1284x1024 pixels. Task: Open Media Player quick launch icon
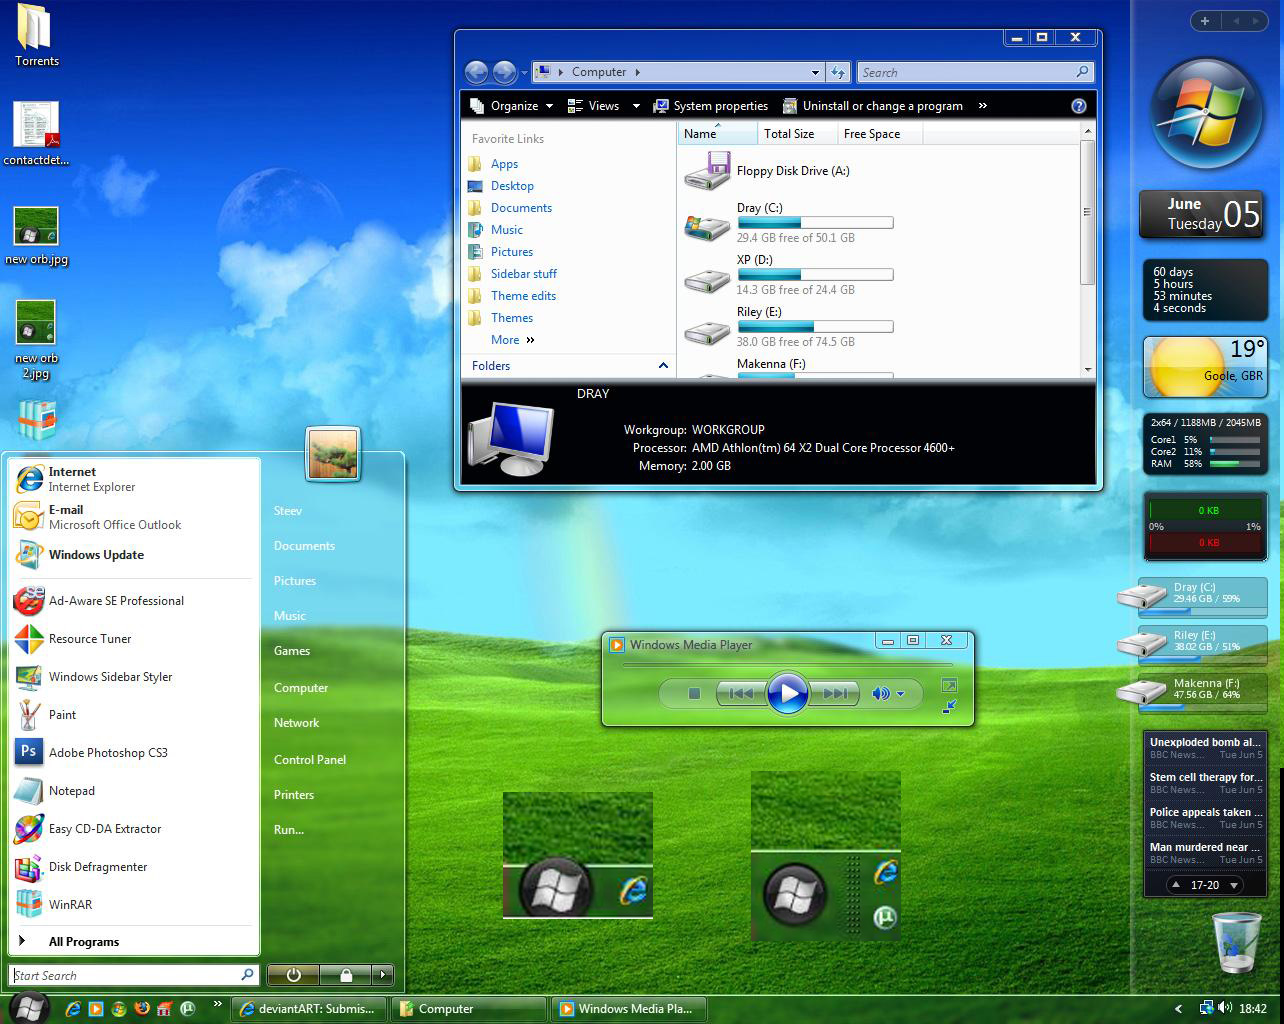[96, 1009]
